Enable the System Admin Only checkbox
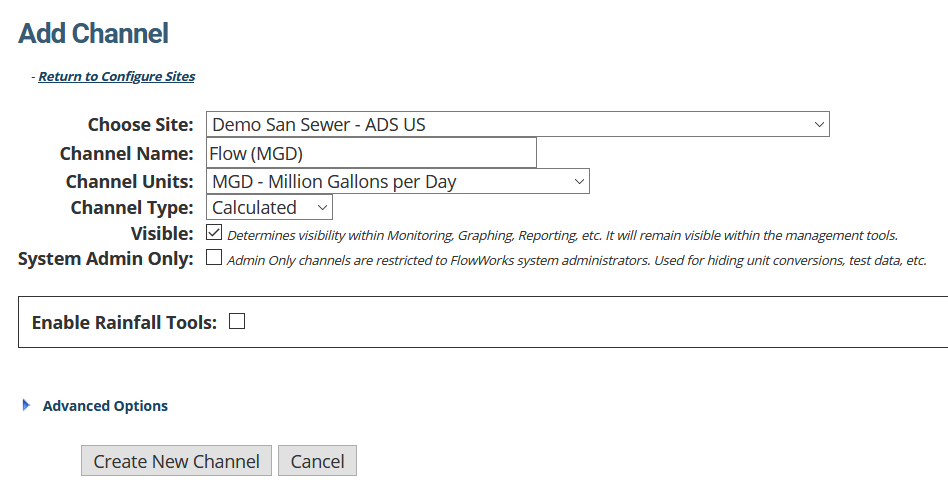 214,258
